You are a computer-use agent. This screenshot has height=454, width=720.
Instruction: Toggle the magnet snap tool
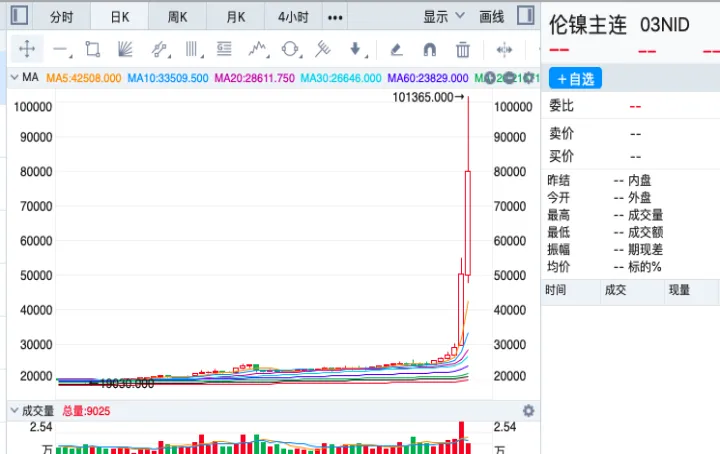click(429, 49)
